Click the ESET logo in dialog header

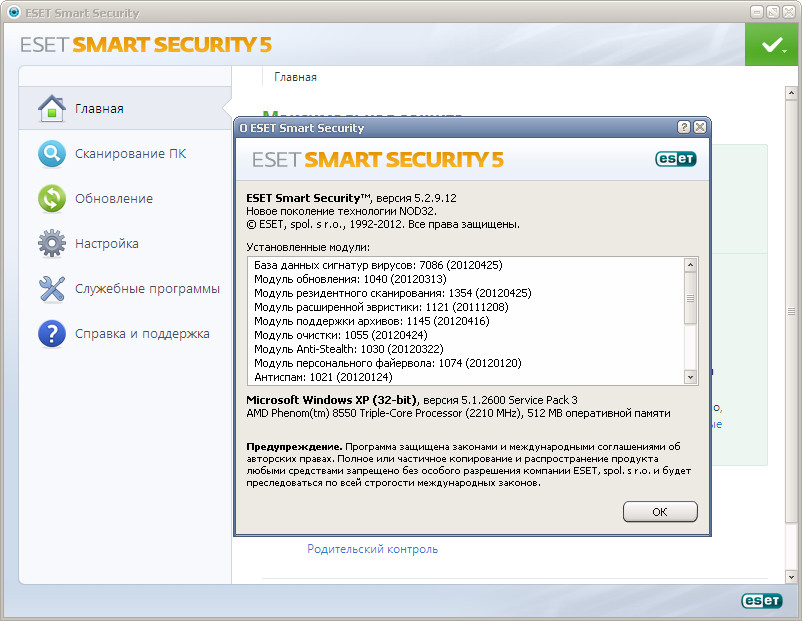pos(675,158)
